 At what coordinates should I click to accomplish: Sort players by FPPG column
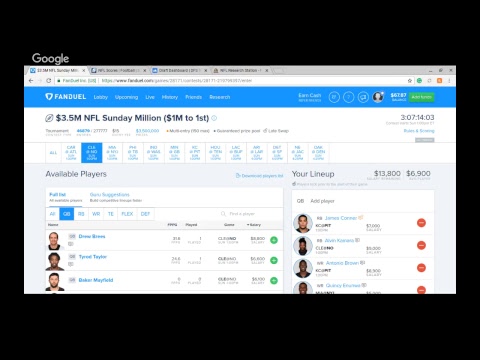(x=172, y=225)
